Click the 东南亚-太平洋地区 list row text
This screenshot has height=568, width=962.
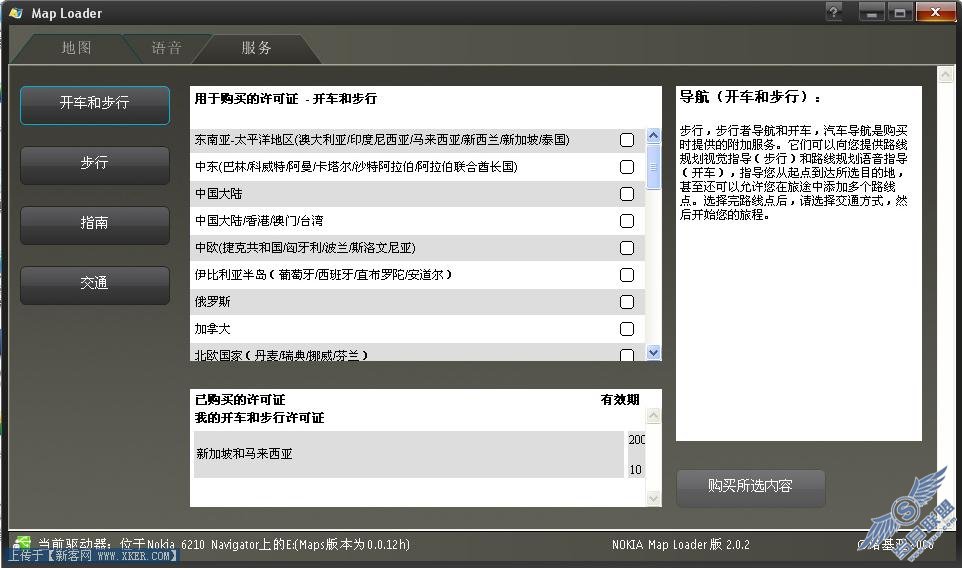pos(382,140)
